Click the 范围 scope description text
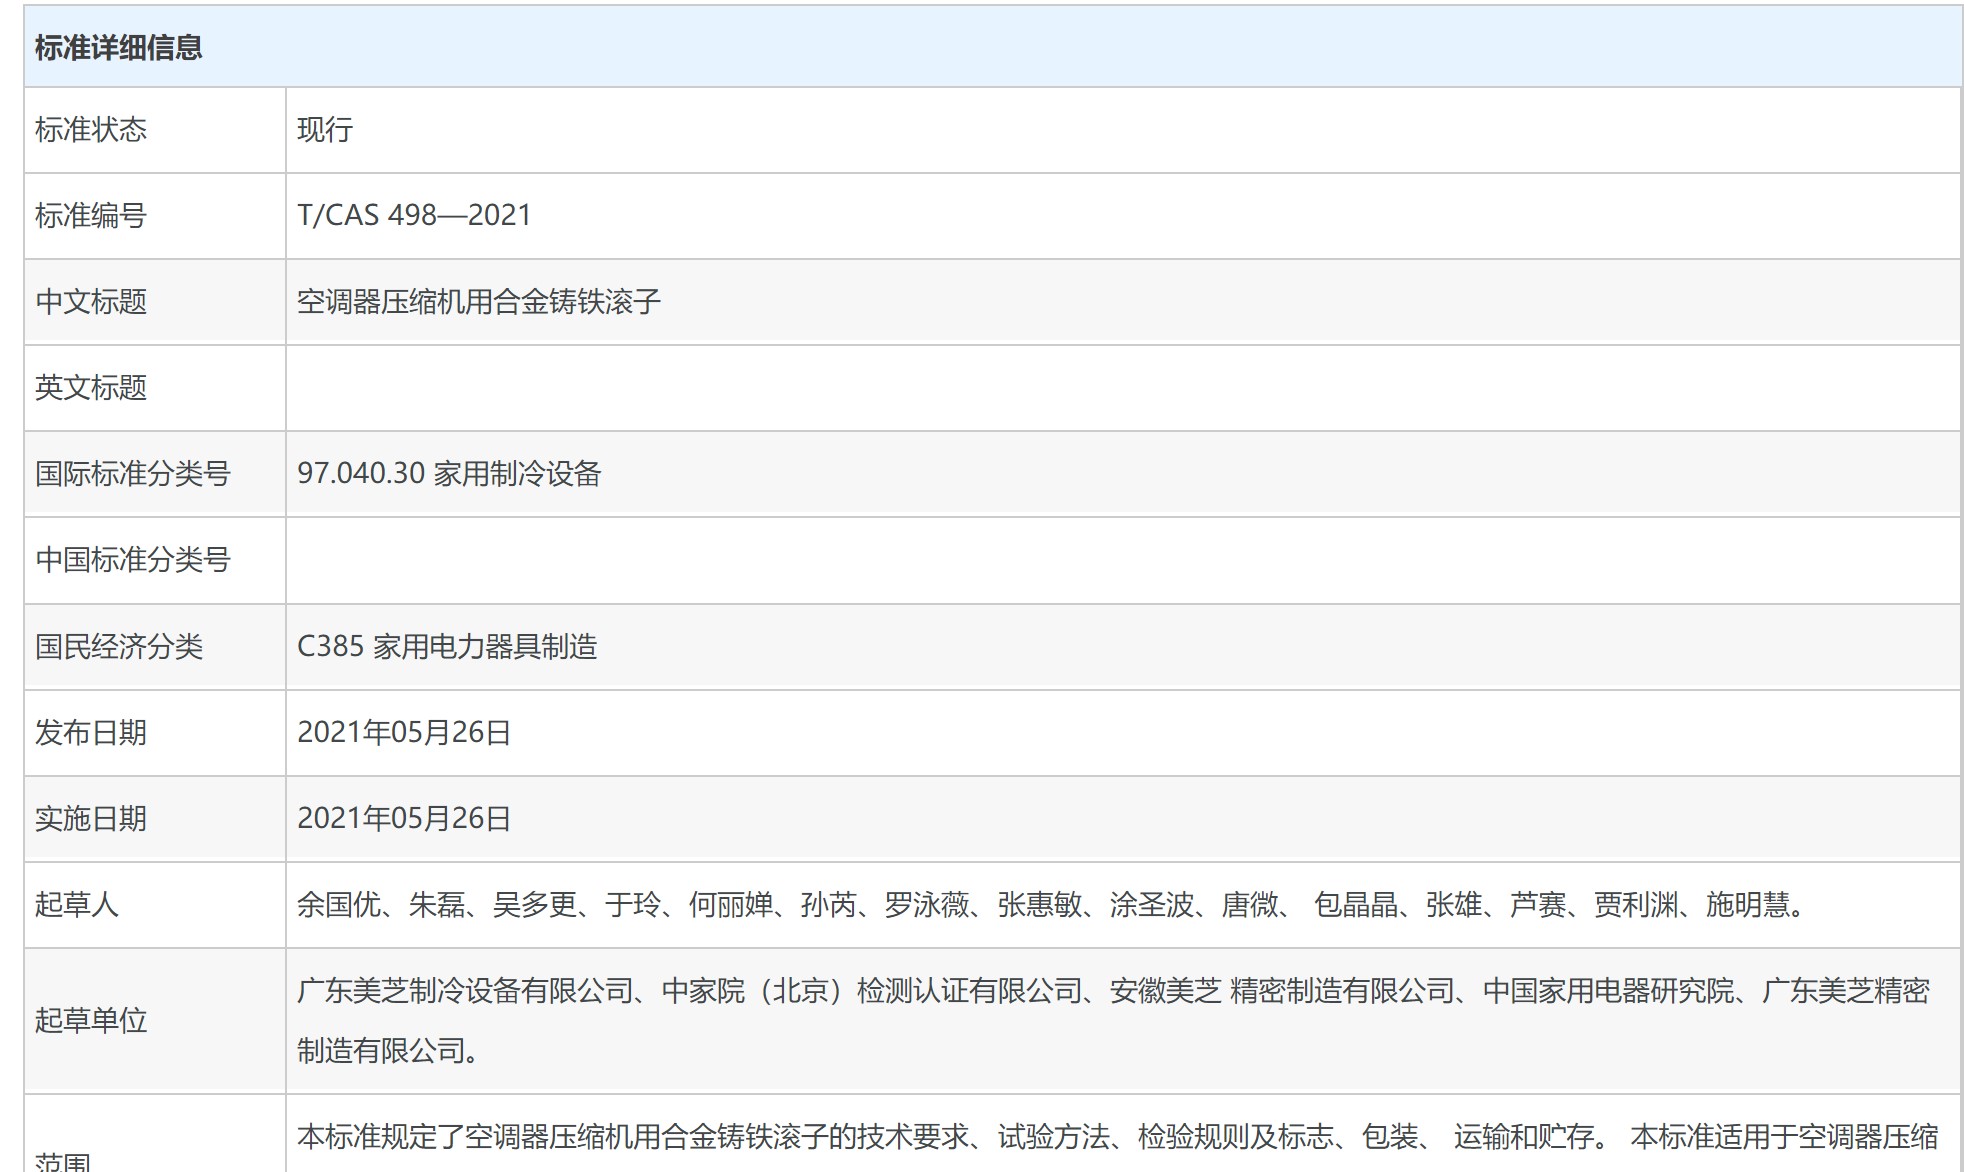This screenshot has height=1172, width=1964. click(1116, 1137)
